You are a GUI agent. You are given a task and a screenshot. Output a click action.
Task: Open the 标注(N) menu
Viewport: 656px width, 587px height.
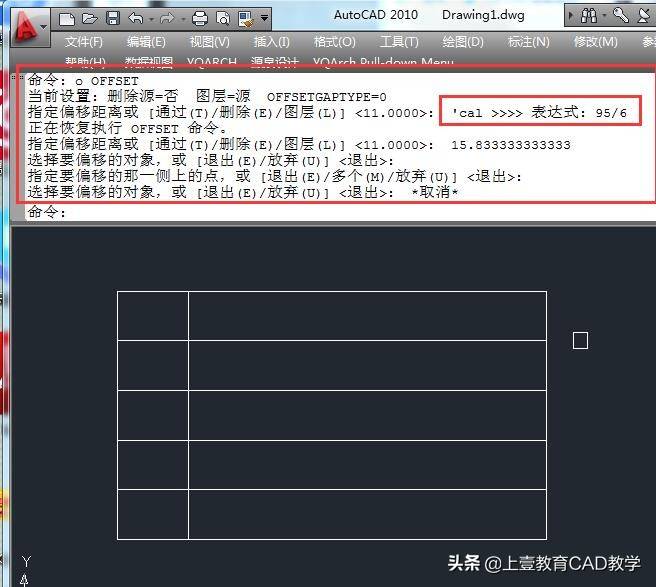pyautogui.click(x=529, y=42)
